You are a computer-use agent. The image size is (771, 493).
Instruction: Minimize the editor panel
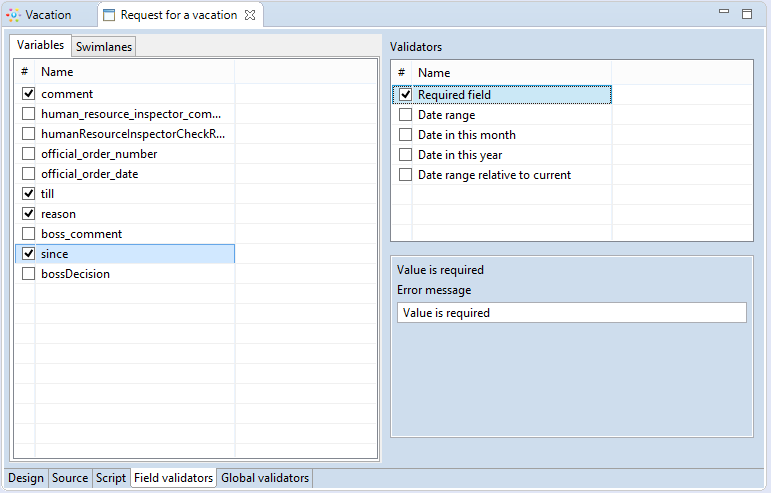point(725,12)
